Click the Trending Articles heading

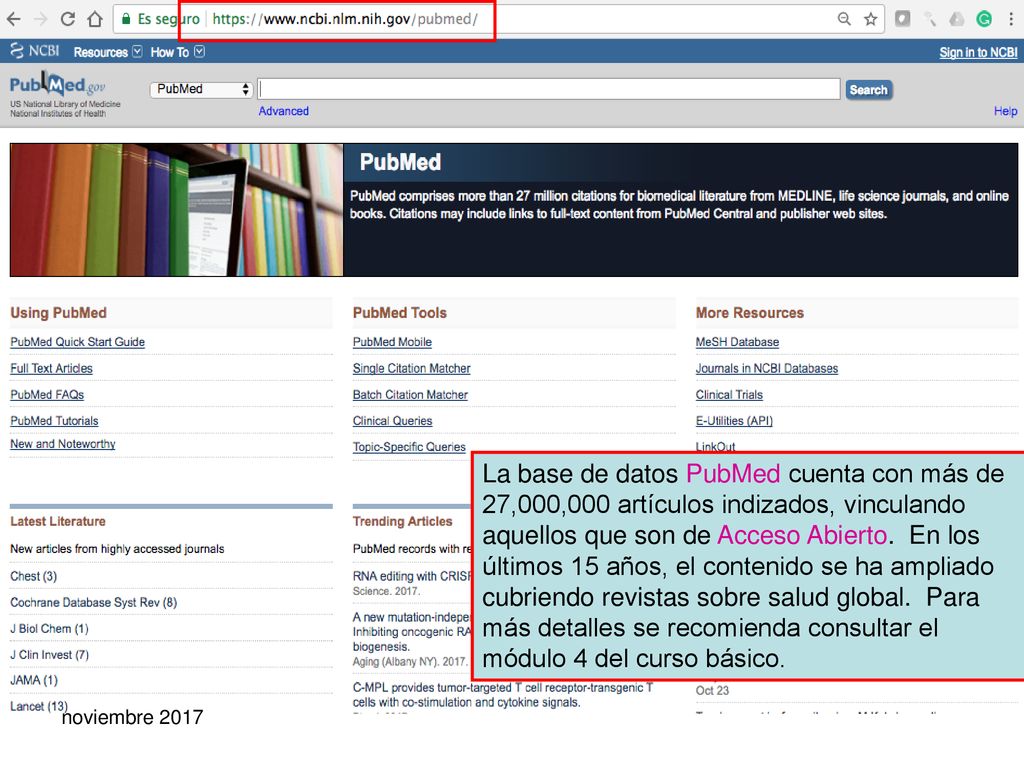(402, 521)
